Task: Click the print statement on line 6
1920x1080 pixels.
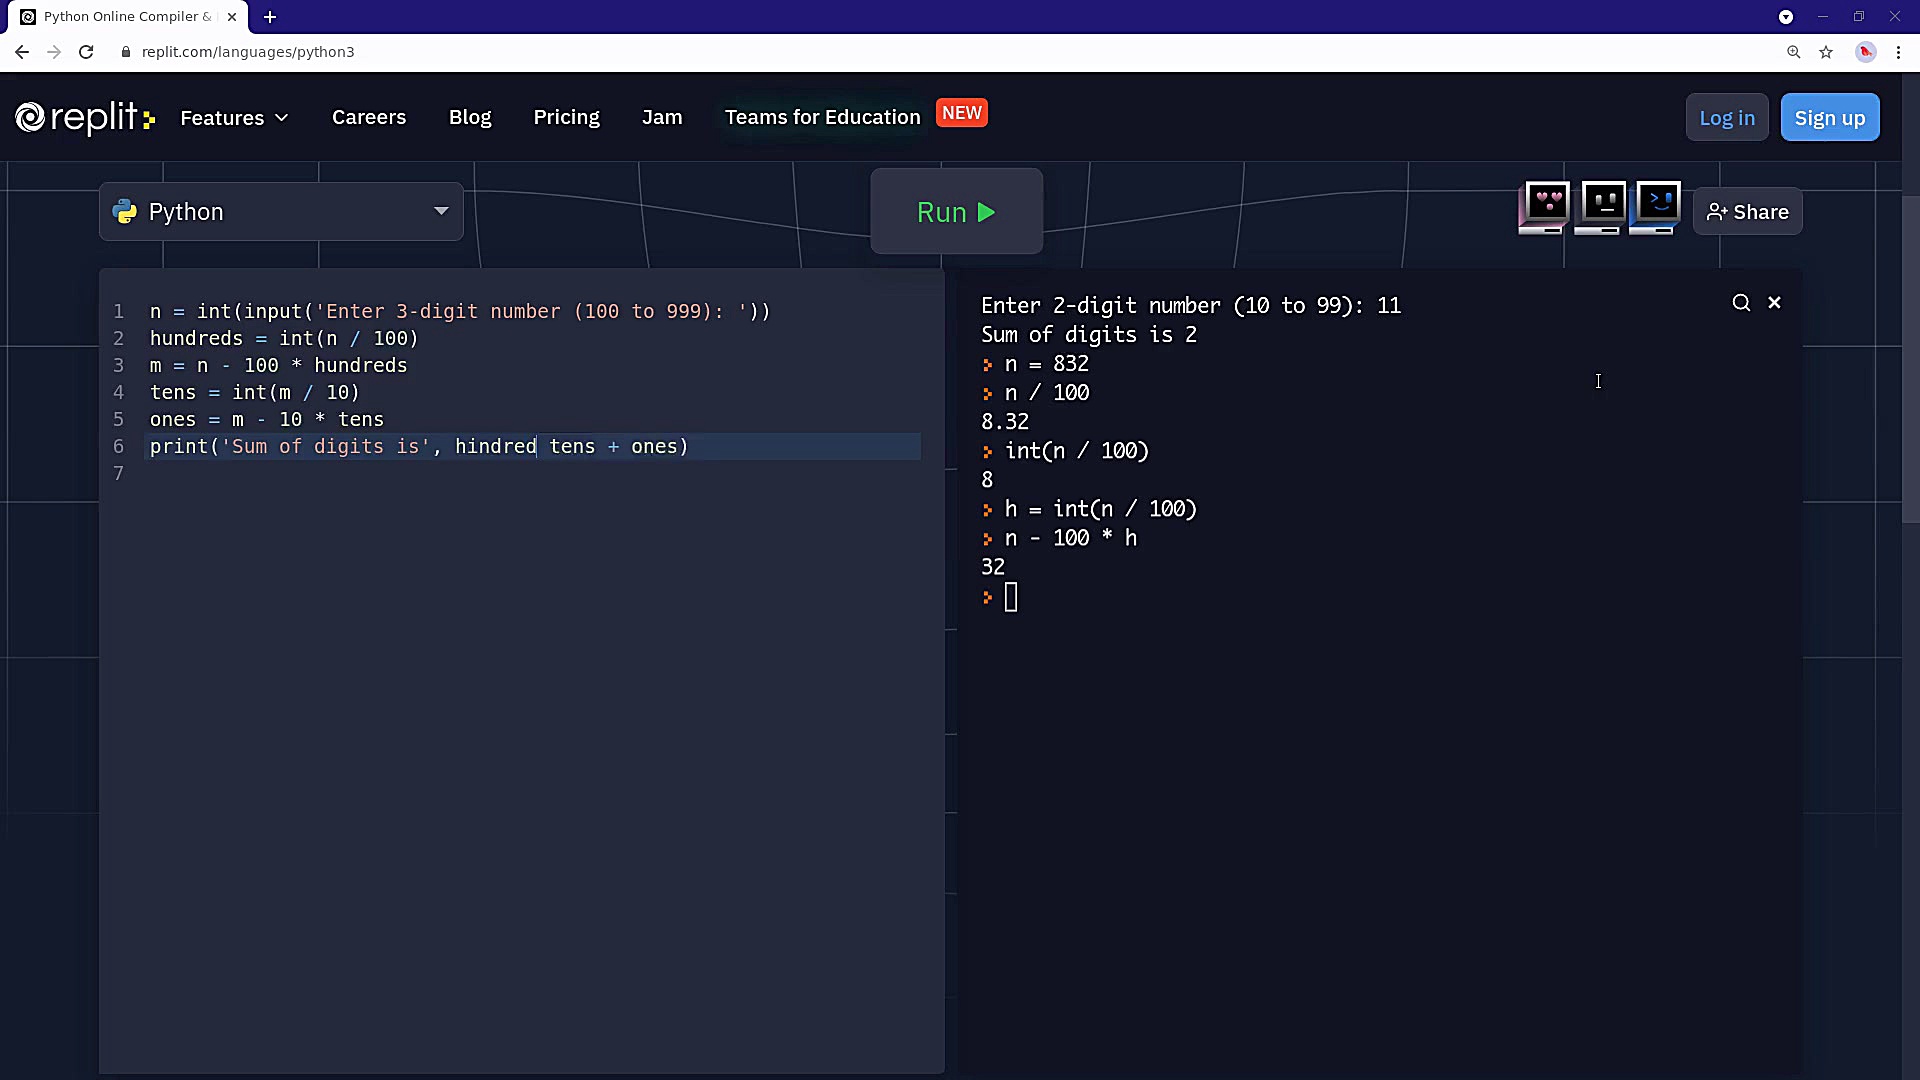Action: (419, 446)
